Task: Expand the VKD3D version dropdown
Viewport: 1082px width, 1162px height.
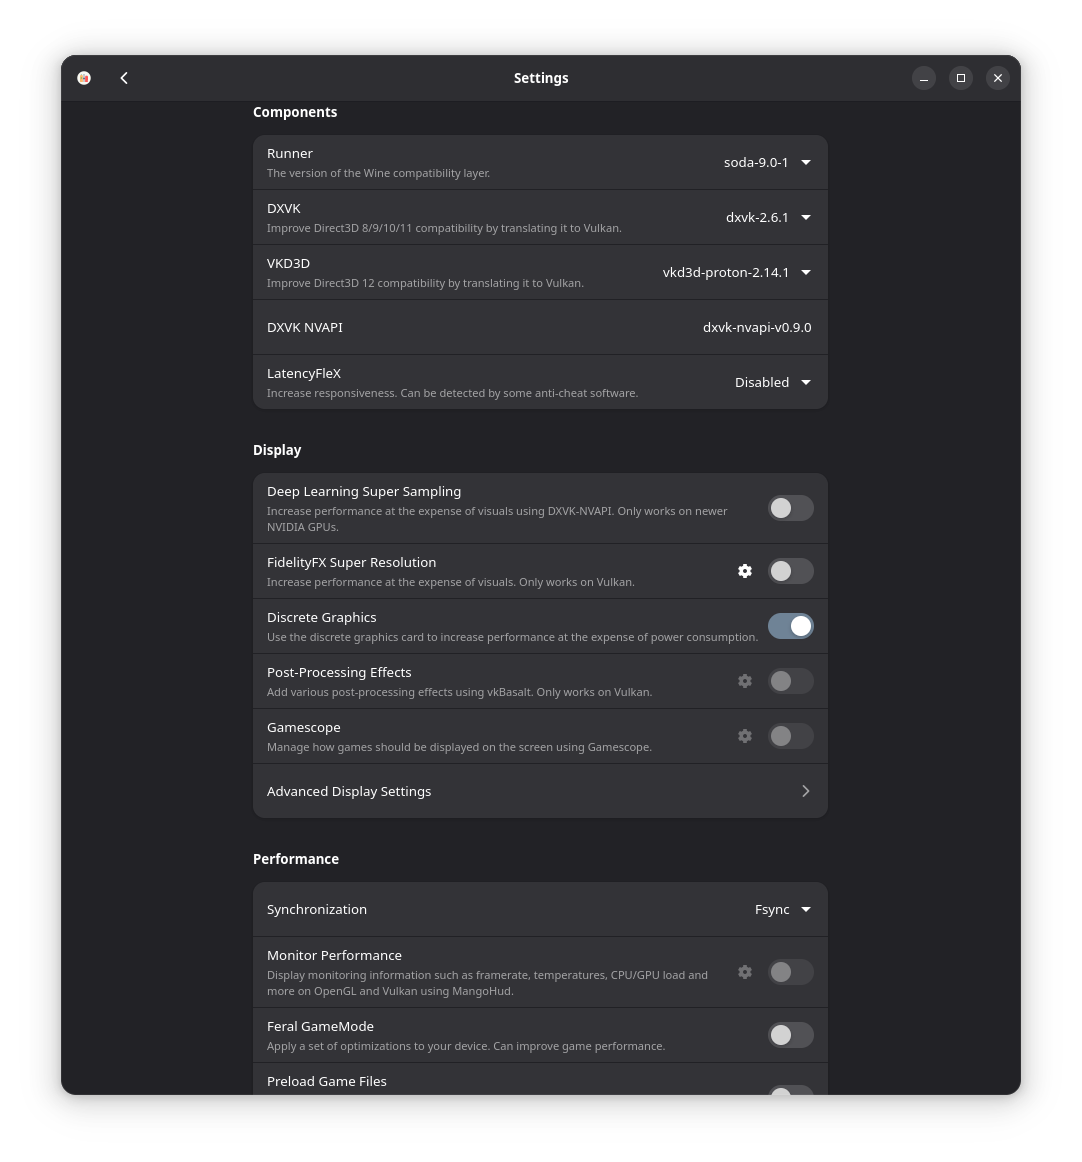Action: (x=737, y=272)
